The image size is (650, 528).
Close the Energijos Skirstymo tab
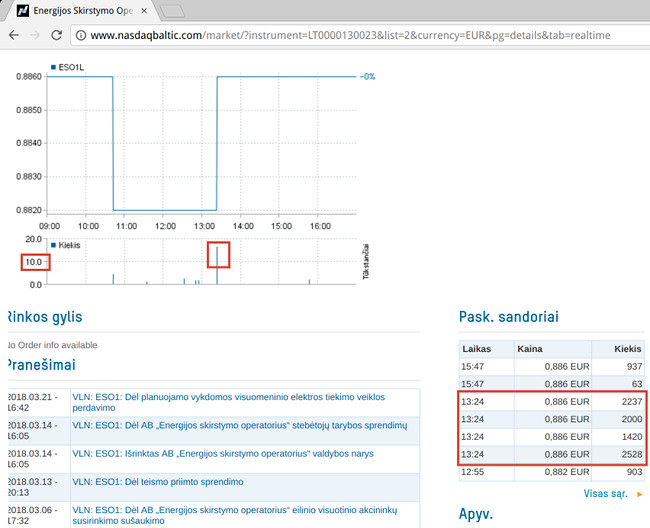144,11
